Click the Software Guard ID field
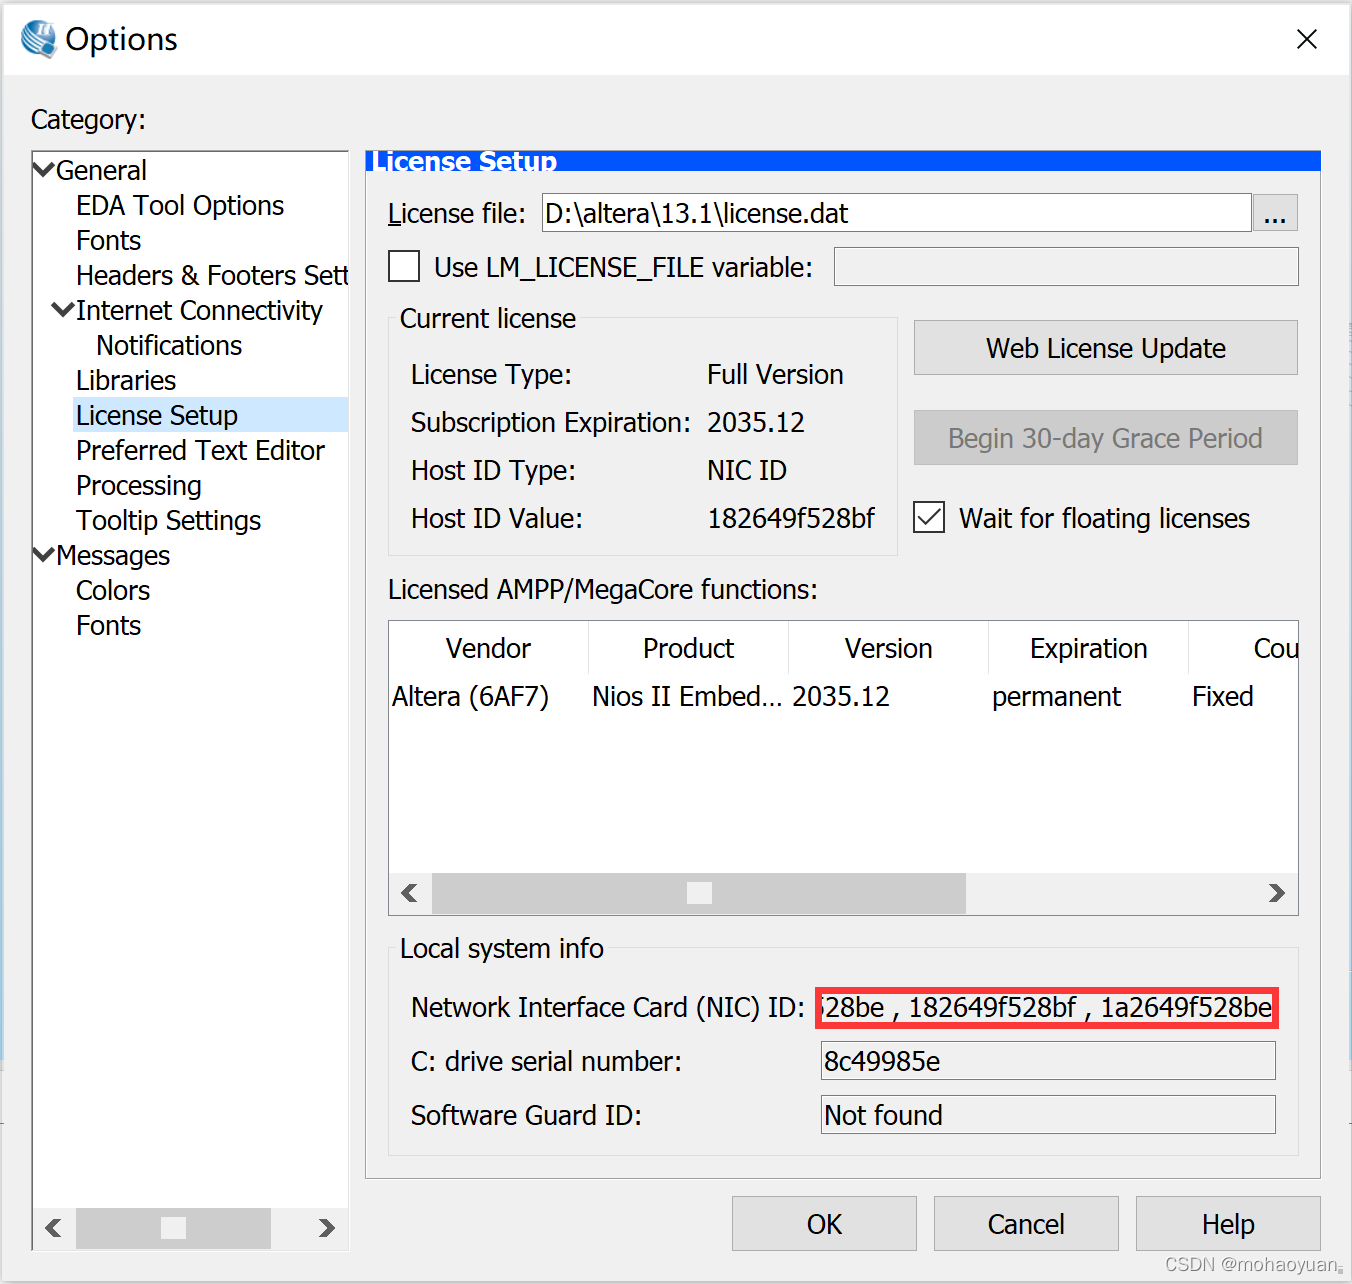 click(1048, 1115)
